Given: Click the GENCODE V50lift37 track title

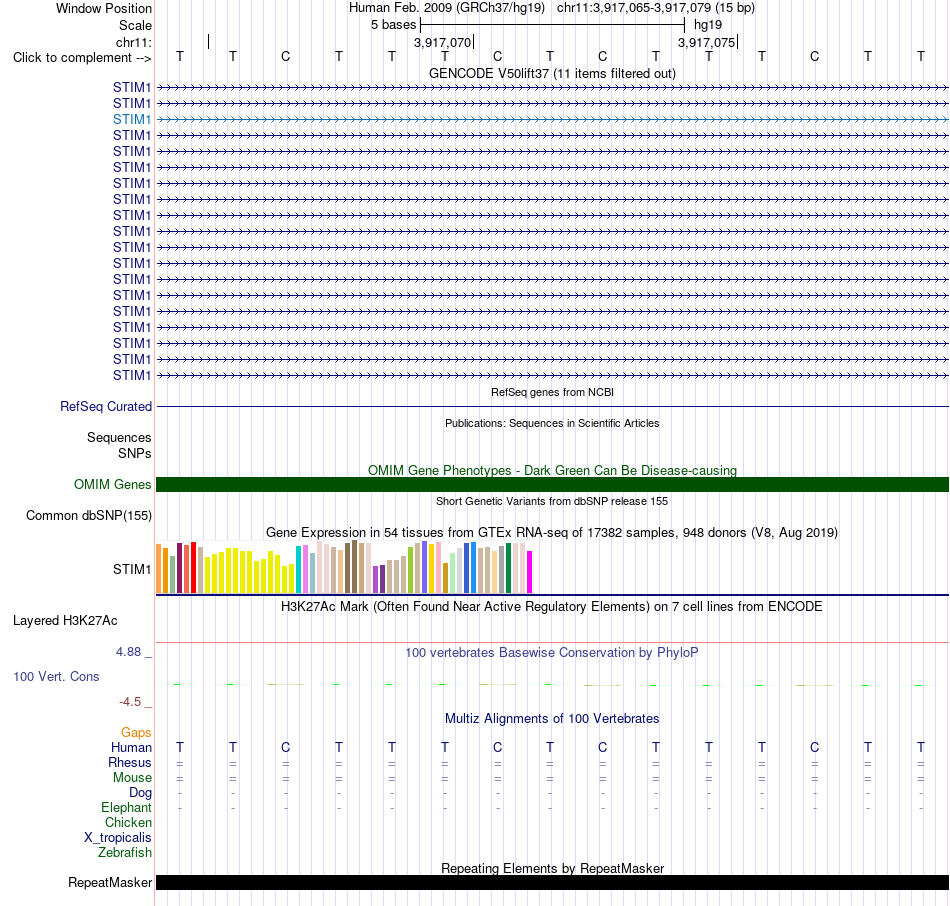Looking at the screenshot, I should pos(552,73).
